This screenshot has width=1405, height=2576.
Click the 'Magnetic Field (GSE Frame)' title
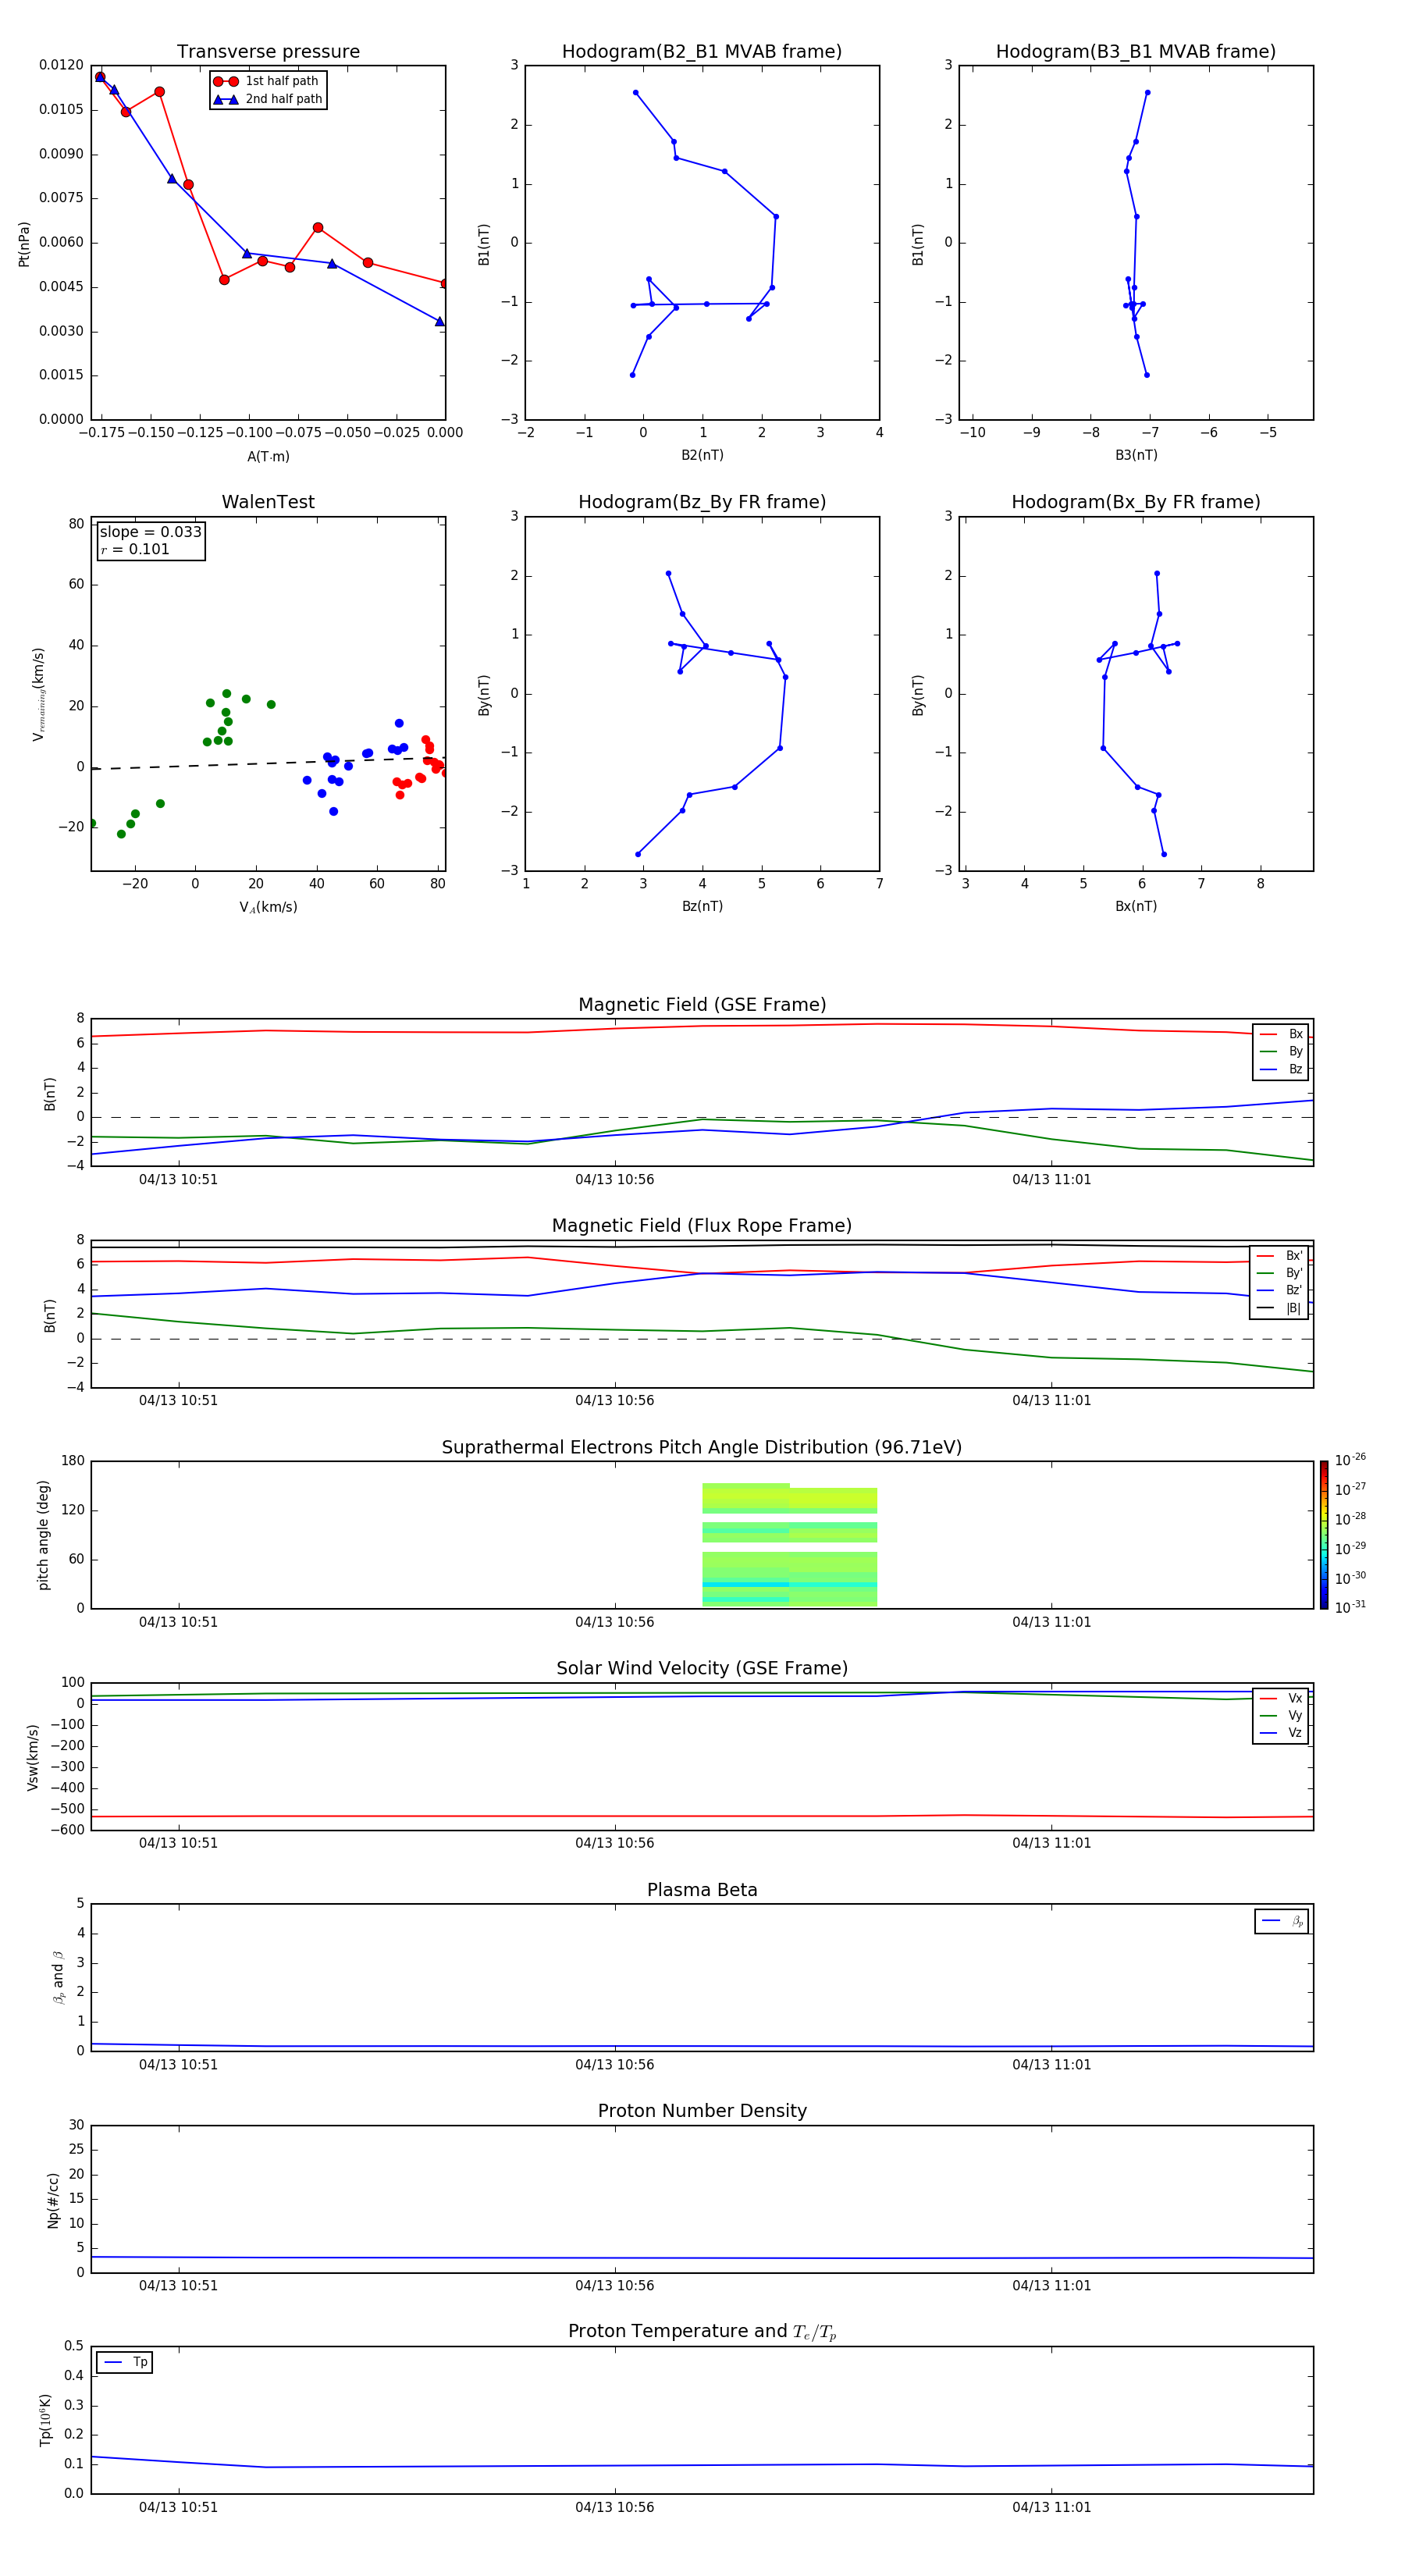(x=702, y=1005)
